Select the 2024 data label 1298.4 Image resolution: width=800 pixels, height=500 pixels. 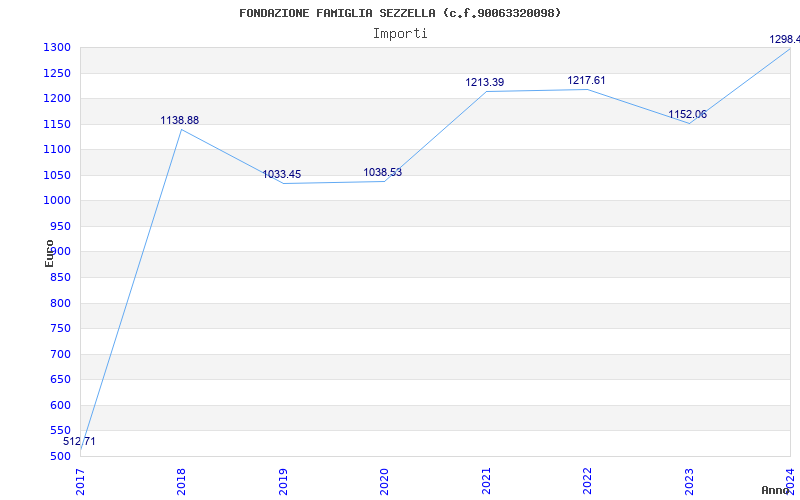(785, 39)
